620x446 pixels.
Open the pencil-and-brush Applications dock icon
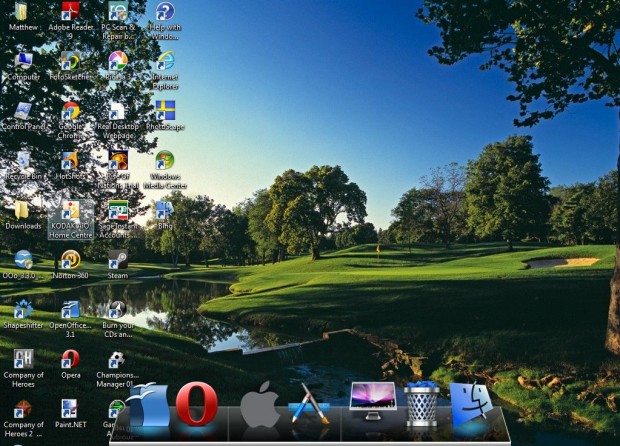[x=309, y=404]
